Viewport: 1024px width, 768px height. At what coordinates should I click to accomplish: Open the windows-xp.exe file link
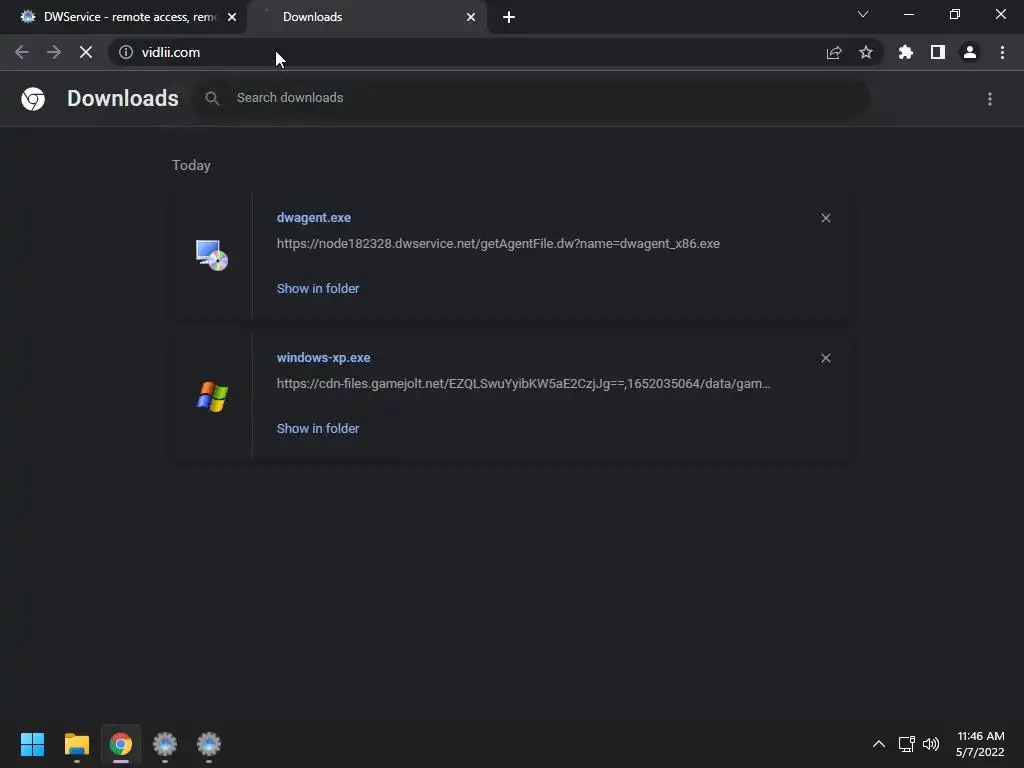pyautogui.click(x=323, y=358)
